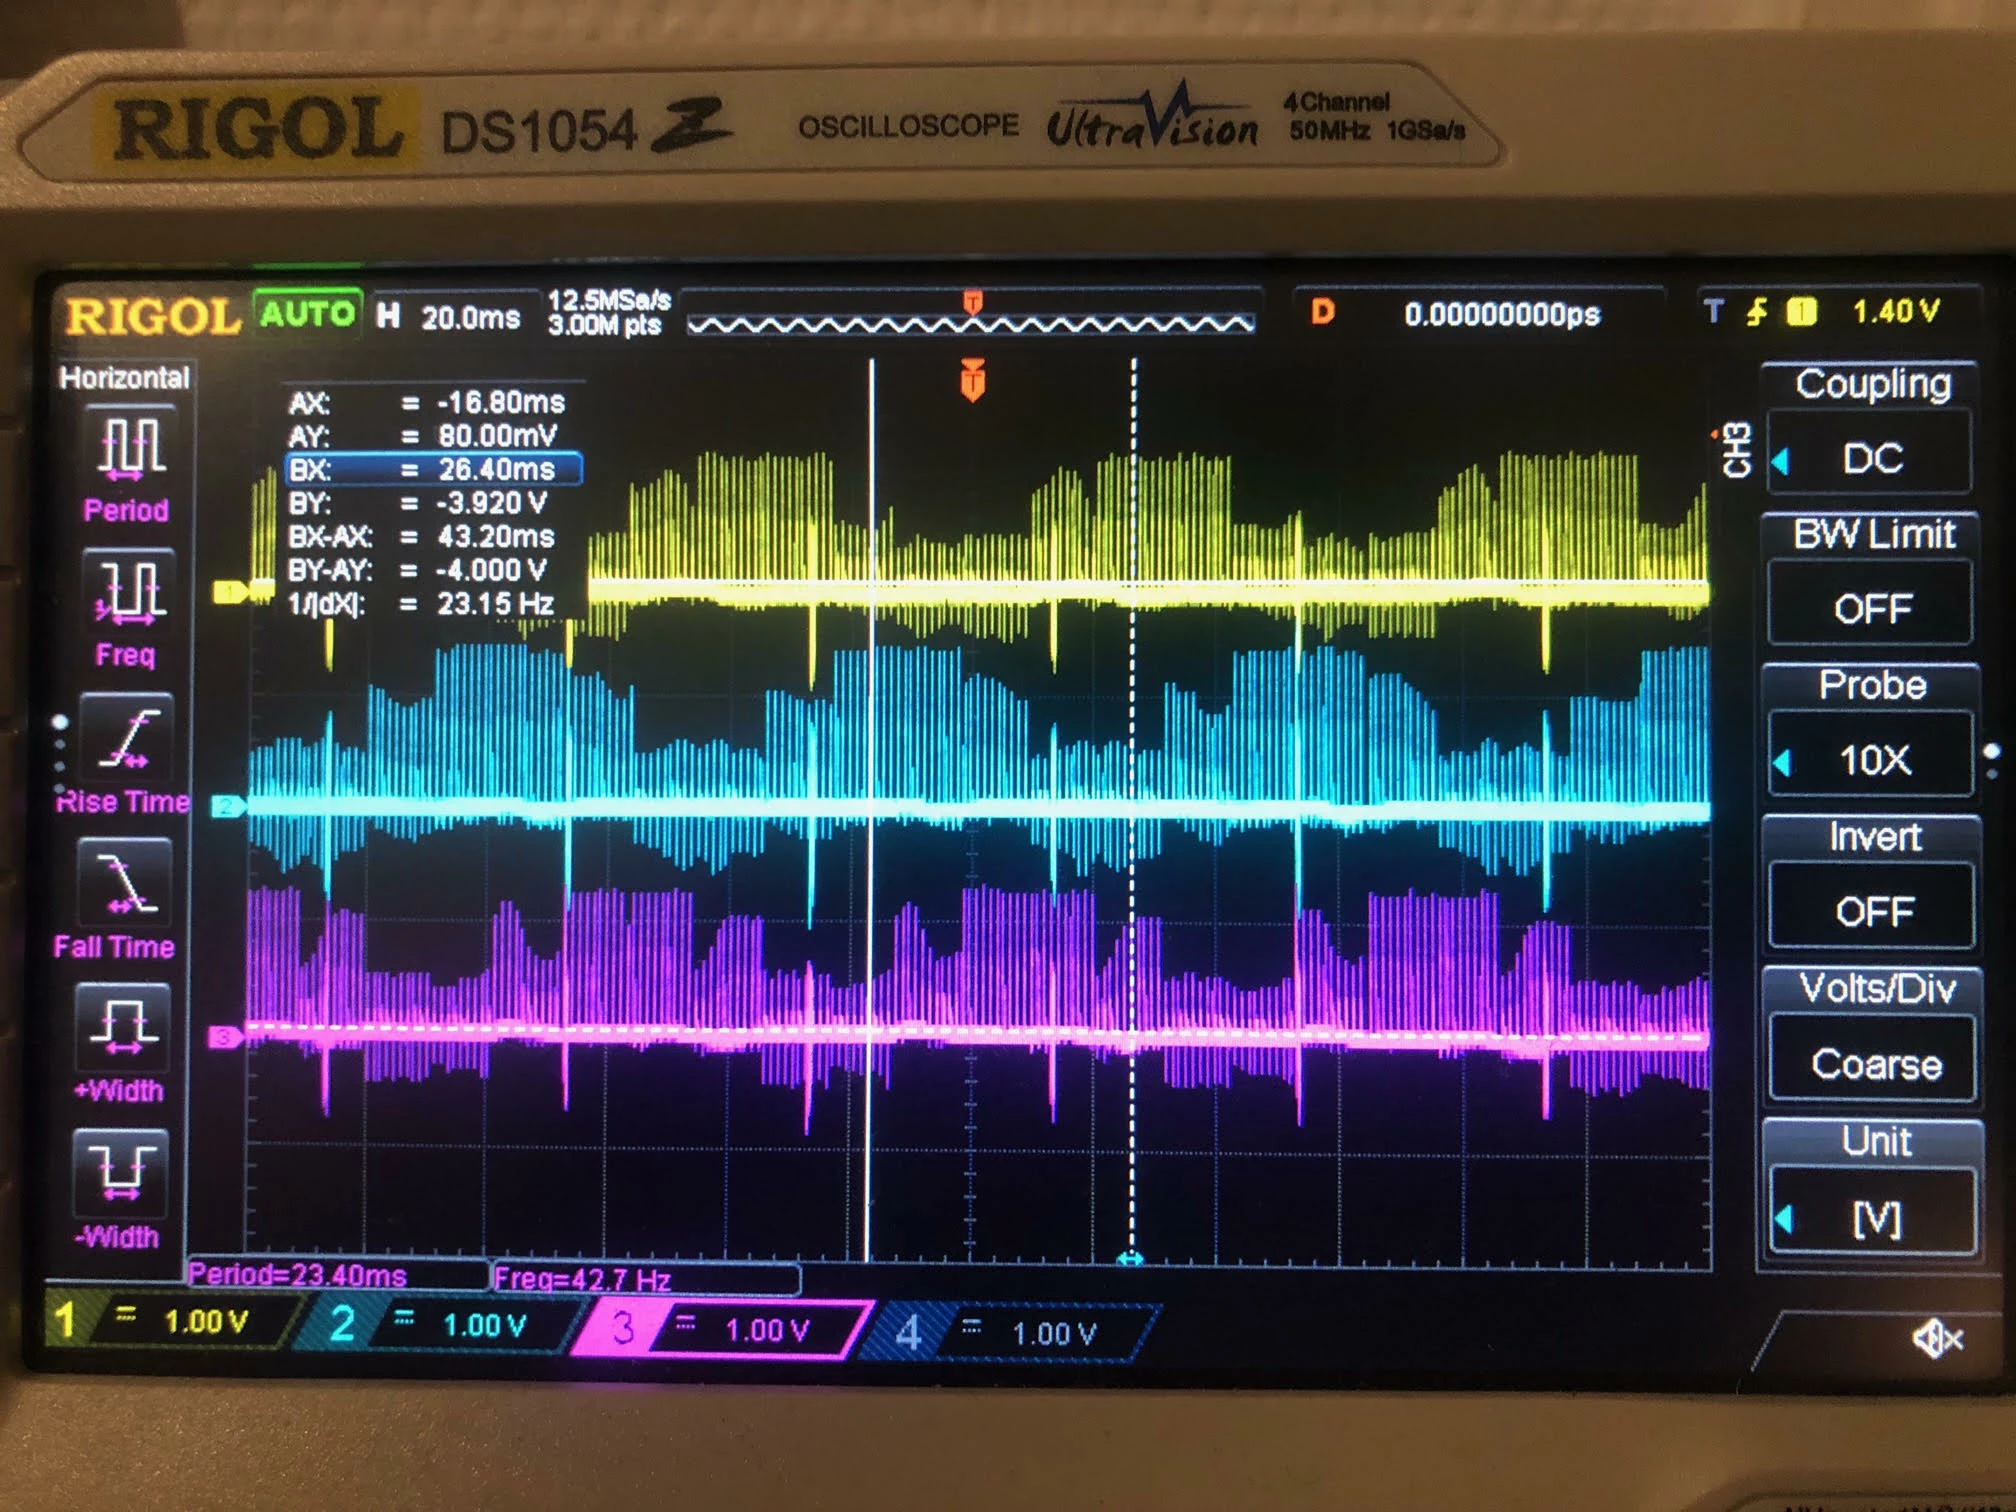
Task: Click the BY-AY delta value -4.000 V
Action: coord(491,570)
